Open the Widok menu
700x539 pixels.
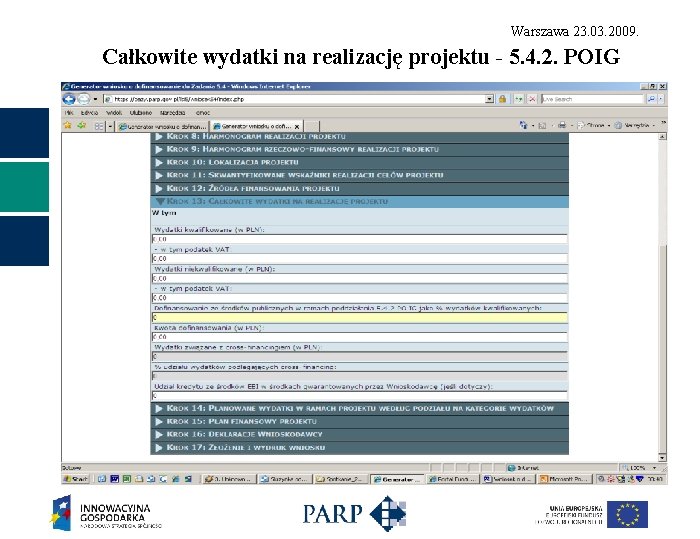[x=114, y=113]
